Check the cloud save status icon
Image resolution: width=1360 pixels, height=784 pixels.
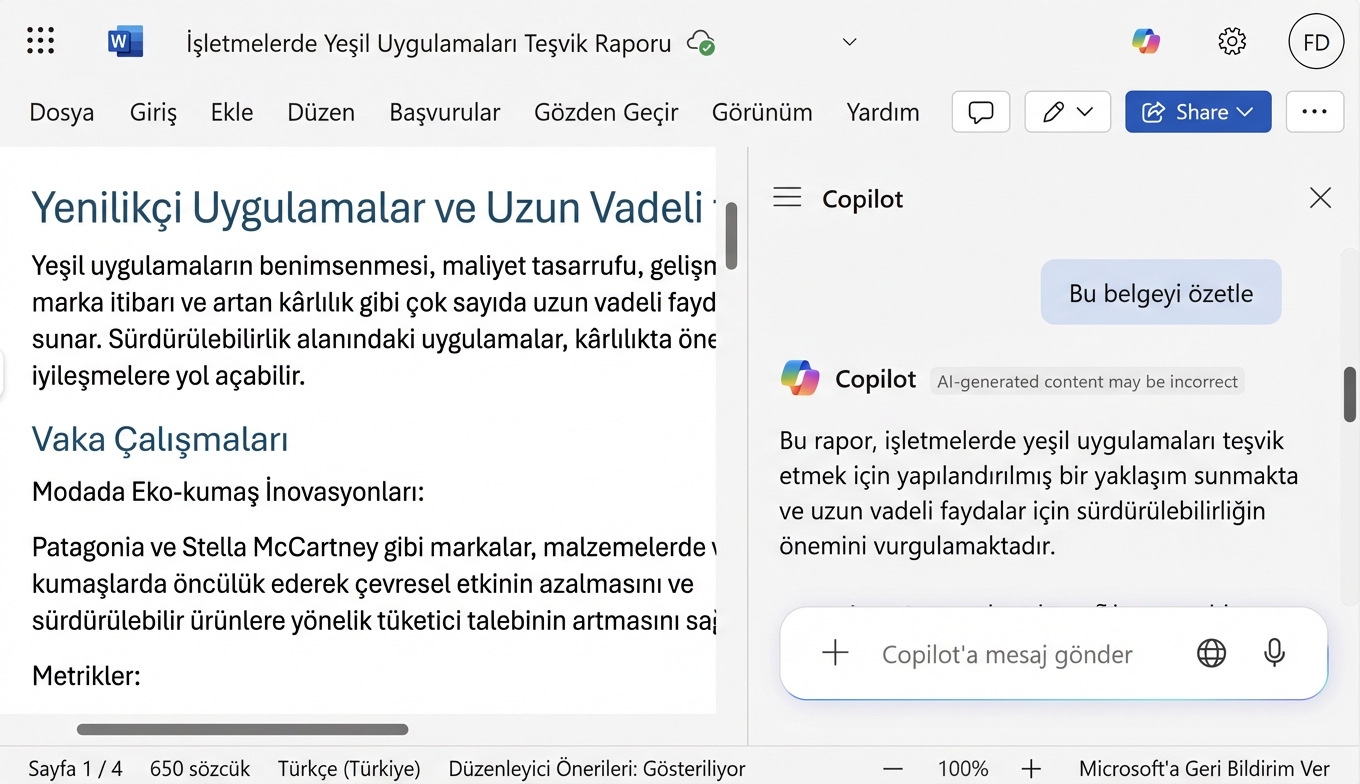pyautogui.click(x=701, y=42)
